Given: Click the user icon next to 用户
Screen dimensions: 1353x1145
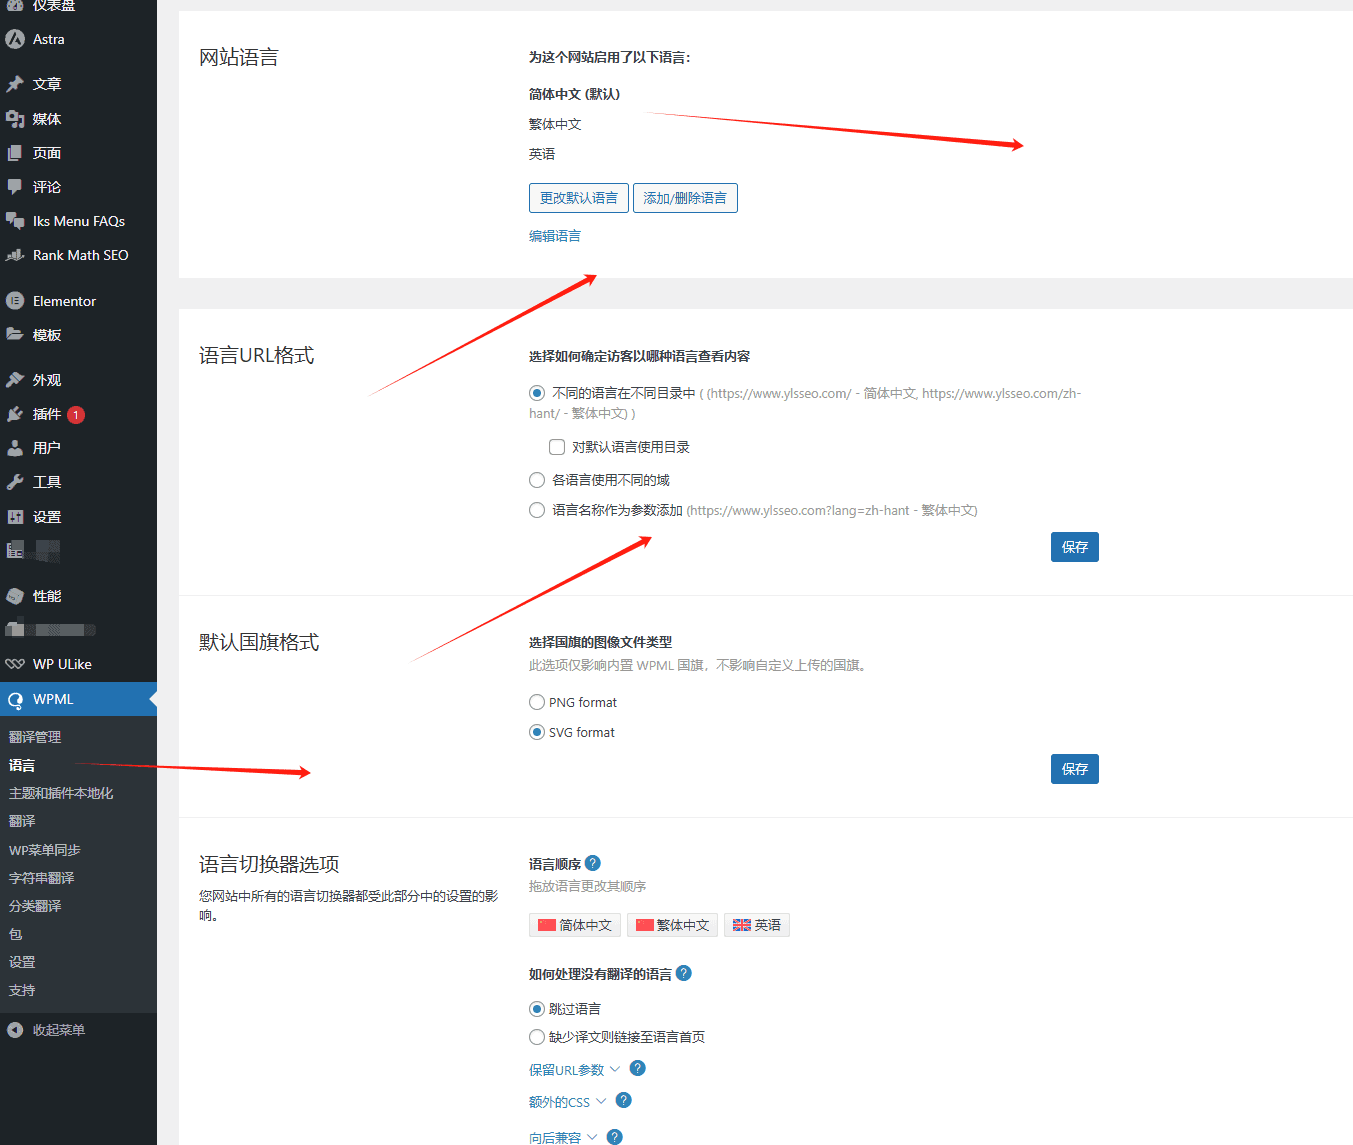Looking at the screenshot, I should [15, 448].
